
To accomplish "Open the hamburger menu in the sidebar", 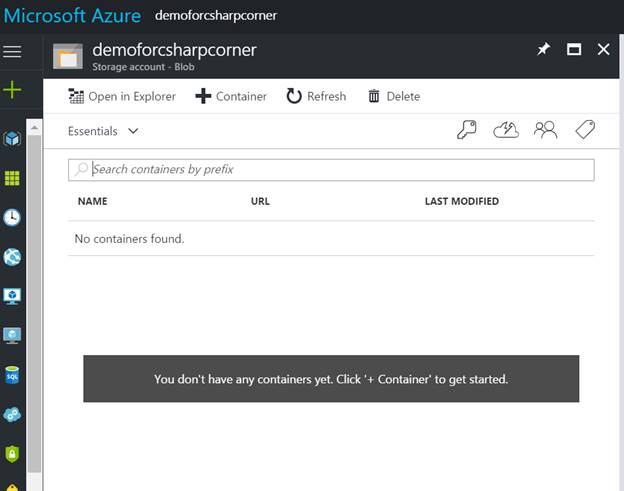I will [12, 52].
